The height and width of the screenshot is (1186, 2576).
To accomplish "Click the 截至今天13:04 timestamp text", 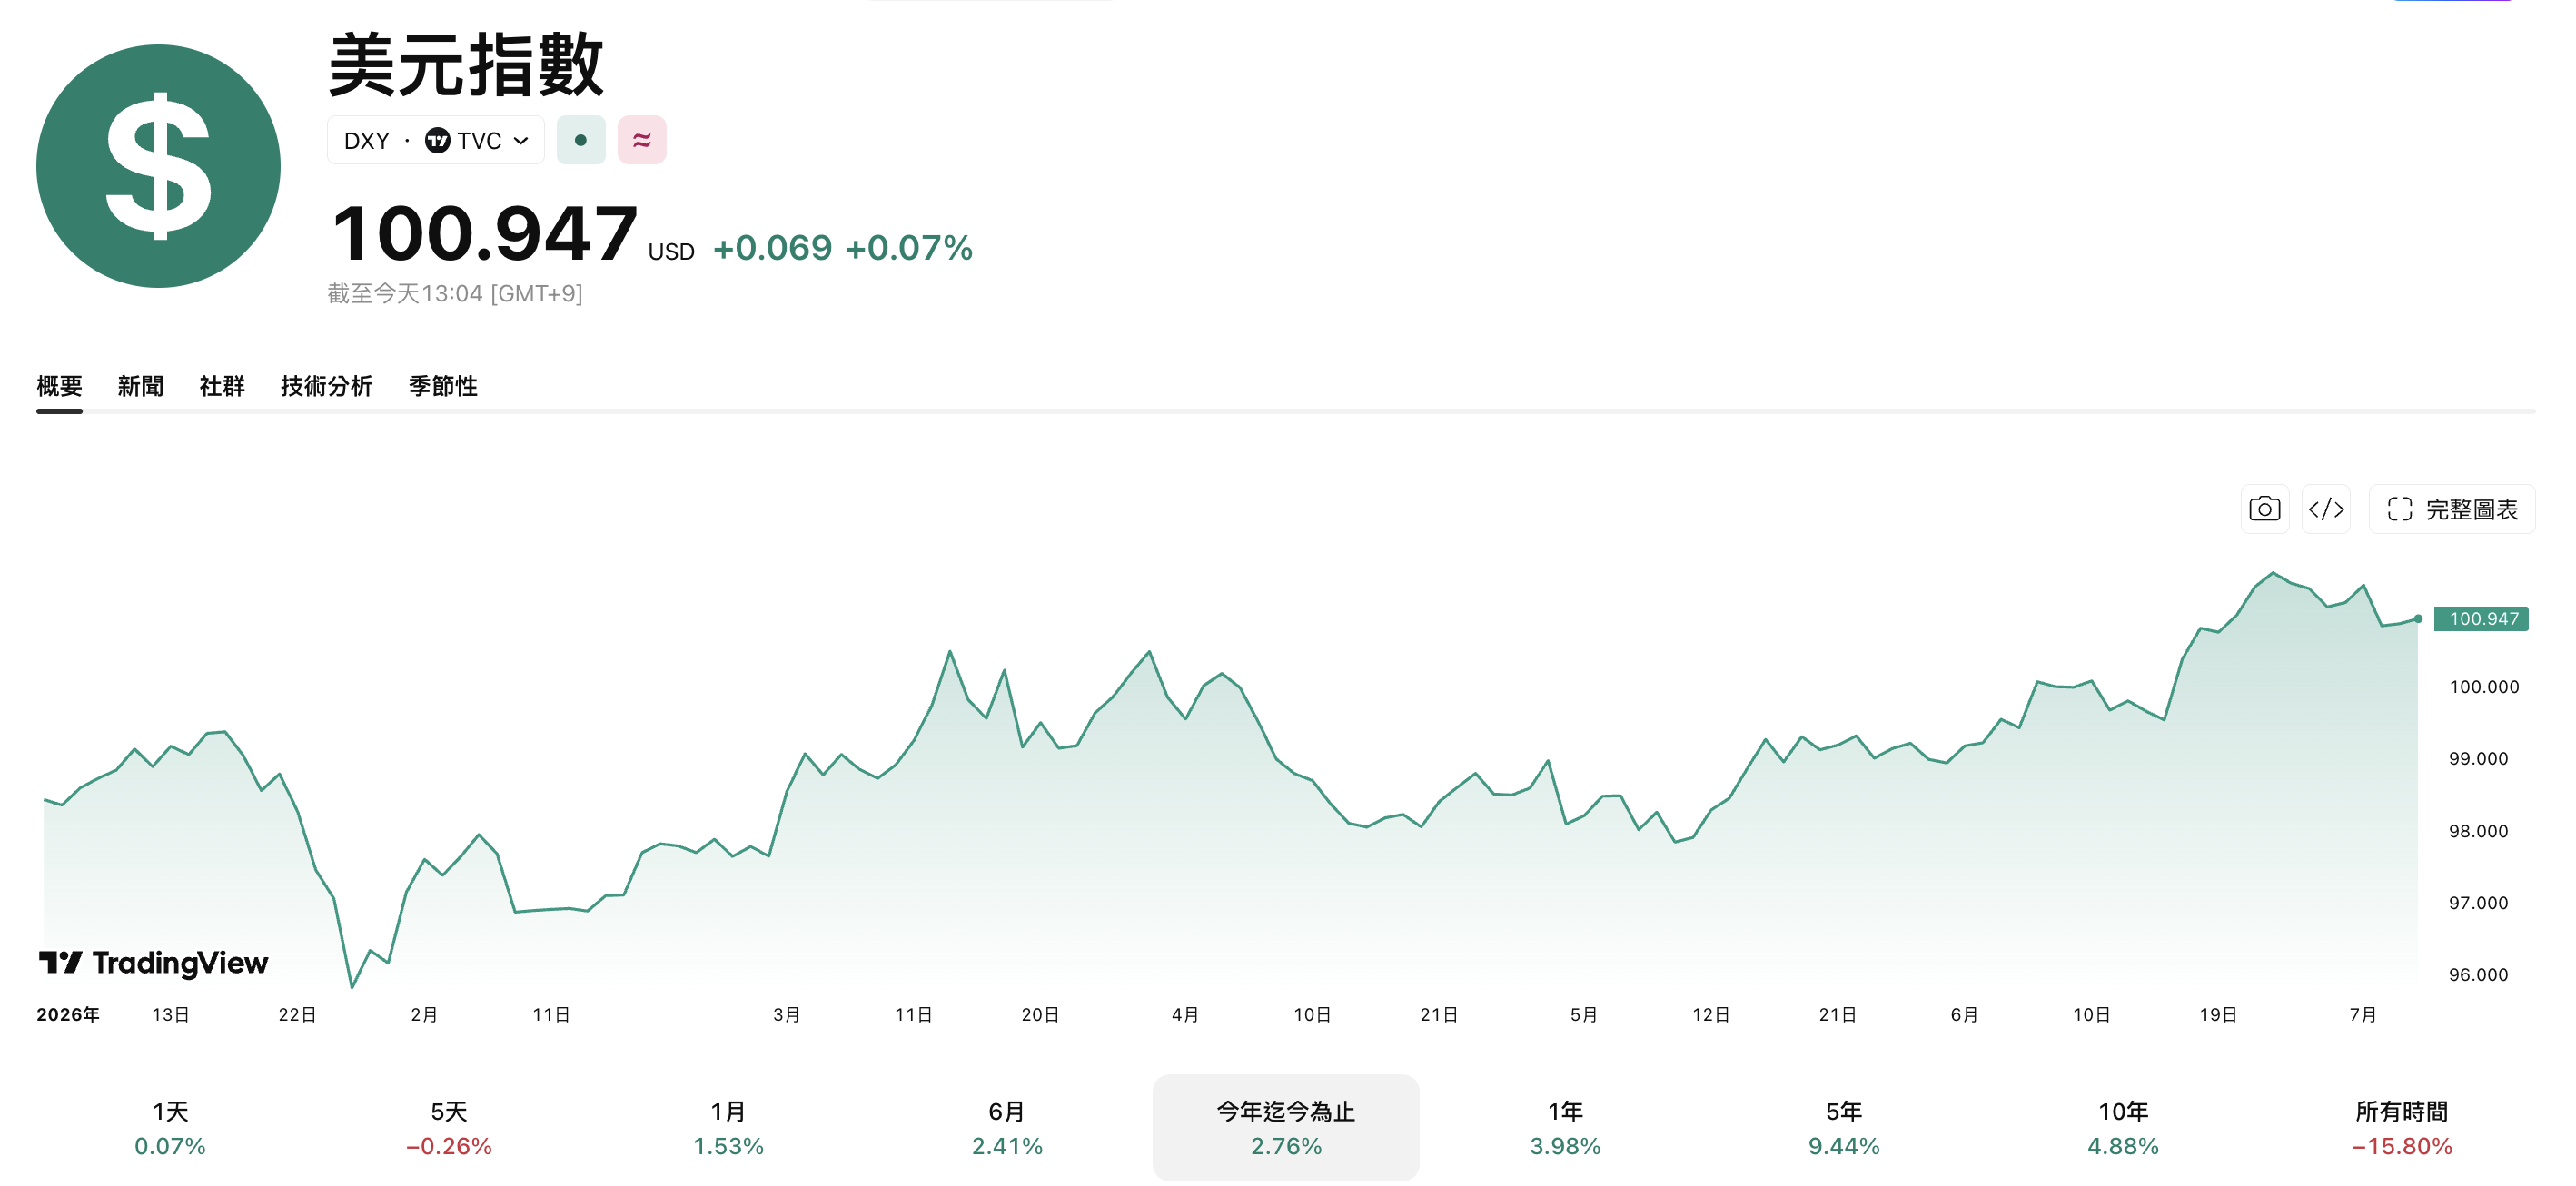I will [x=455, y=294].
